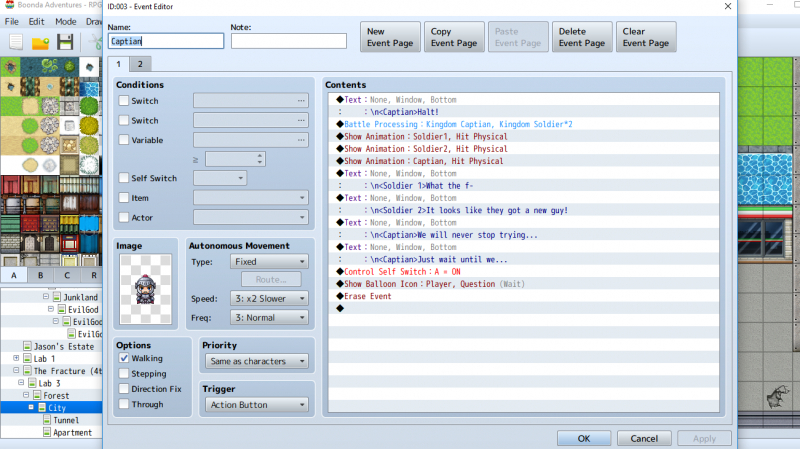Open the Edit menu
The image size is (800, 449).
[36, 21]
